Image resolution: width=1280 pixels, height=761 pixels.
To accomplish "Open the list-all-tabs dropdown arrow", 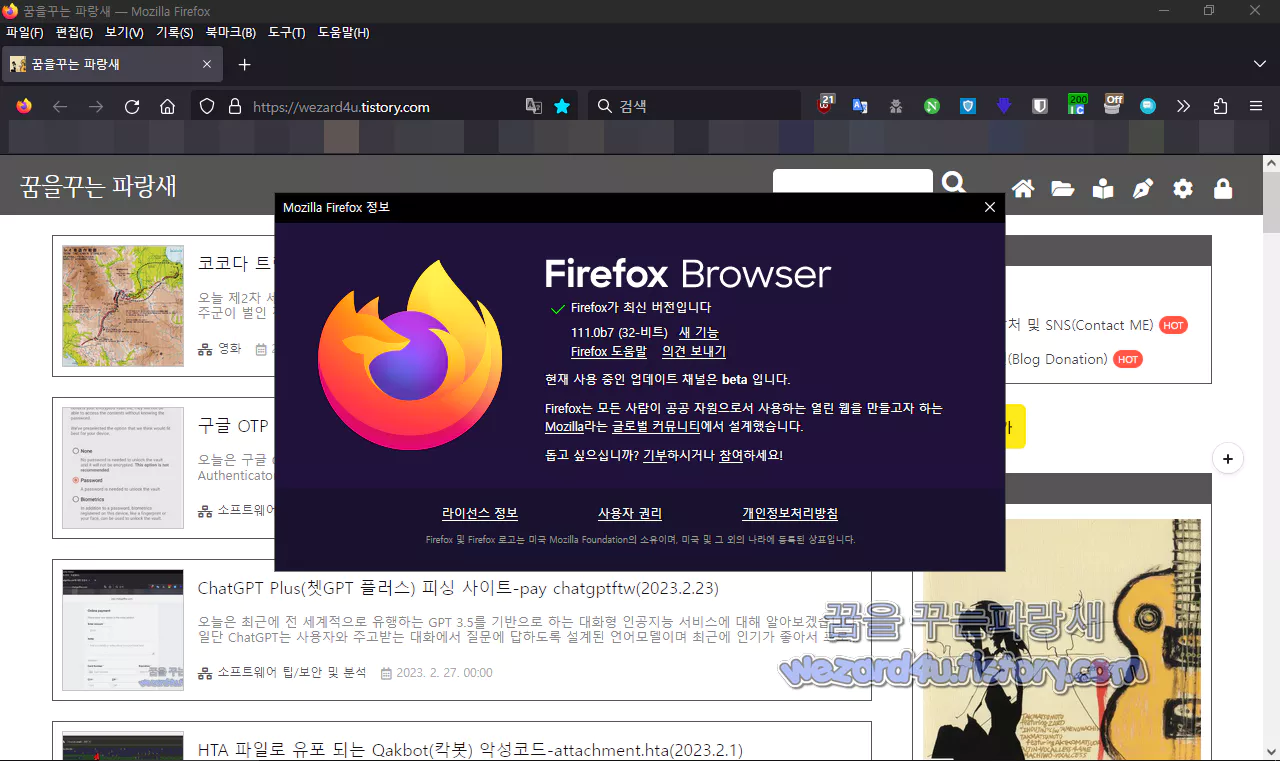I will coord(1259,64).
